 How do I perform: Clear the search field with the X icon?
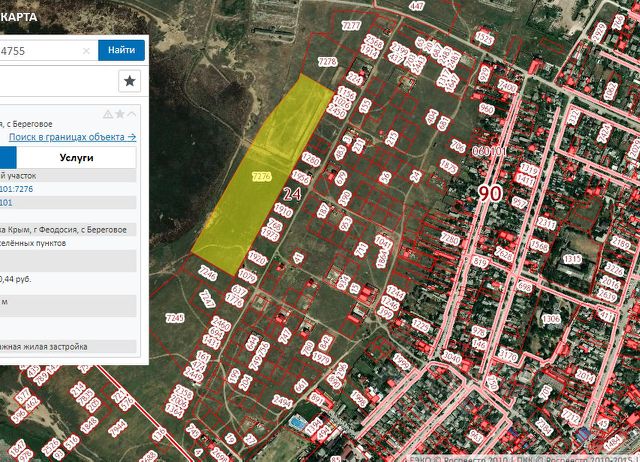86,50
